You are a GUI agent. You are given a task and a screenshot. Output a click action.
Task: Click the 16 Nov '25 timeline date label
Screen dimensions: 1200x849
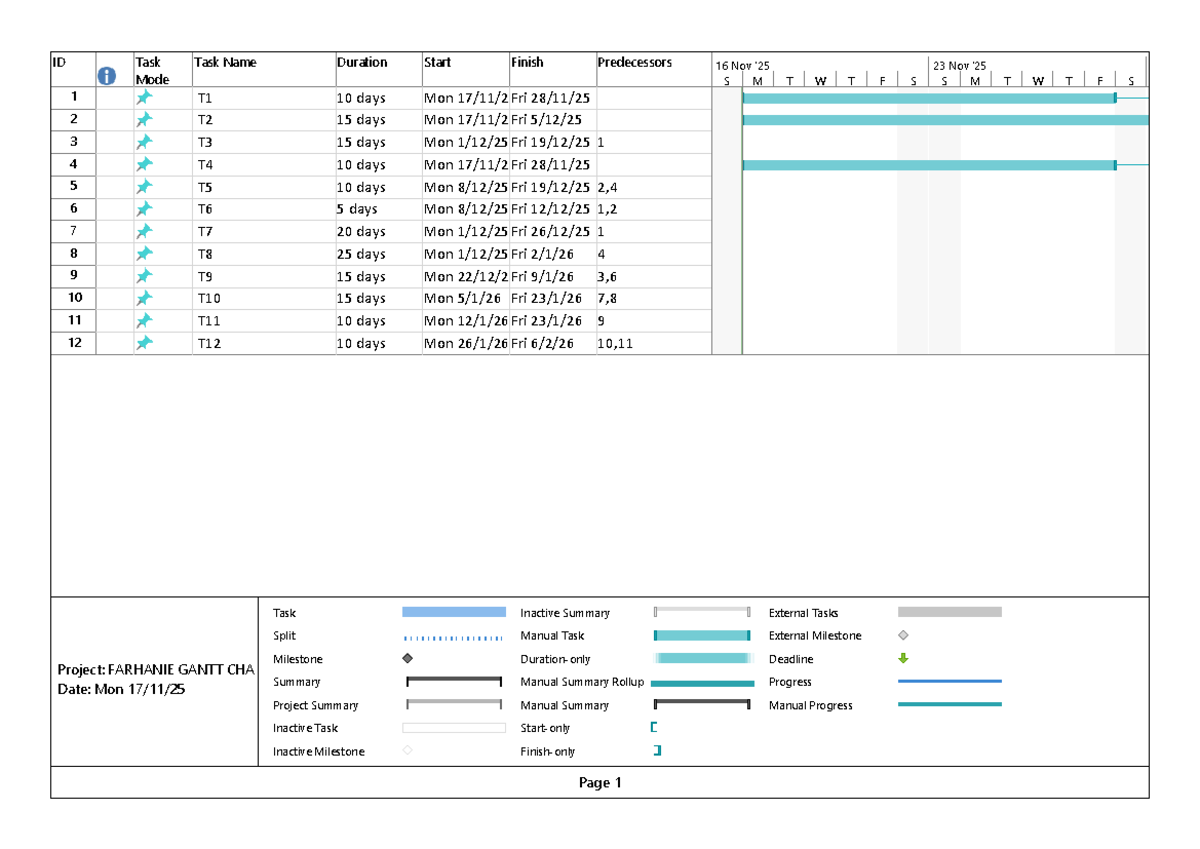742,65
